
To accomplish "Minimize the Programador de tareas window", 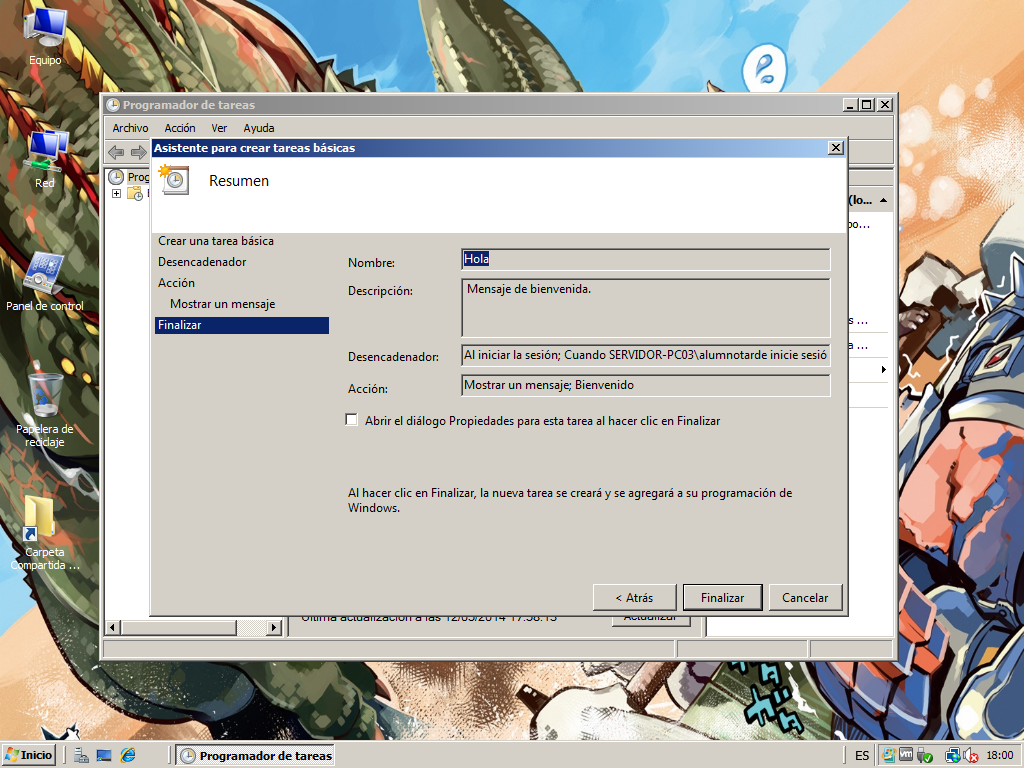I will point(850,105).
